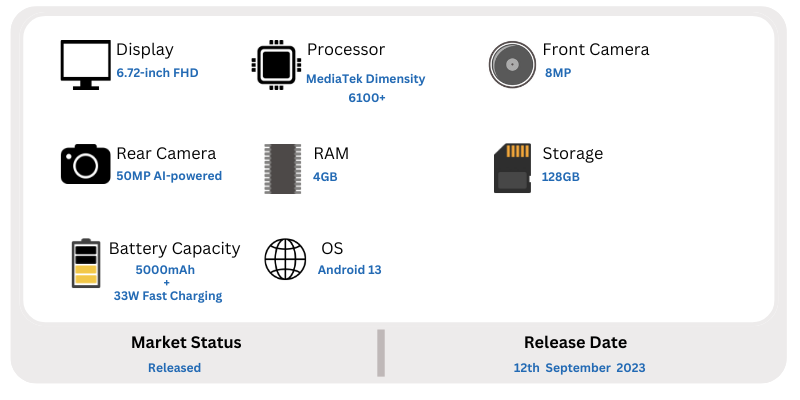Click the Android 13 text
This screenshot has width=800, height=400.
click(349, 270)
